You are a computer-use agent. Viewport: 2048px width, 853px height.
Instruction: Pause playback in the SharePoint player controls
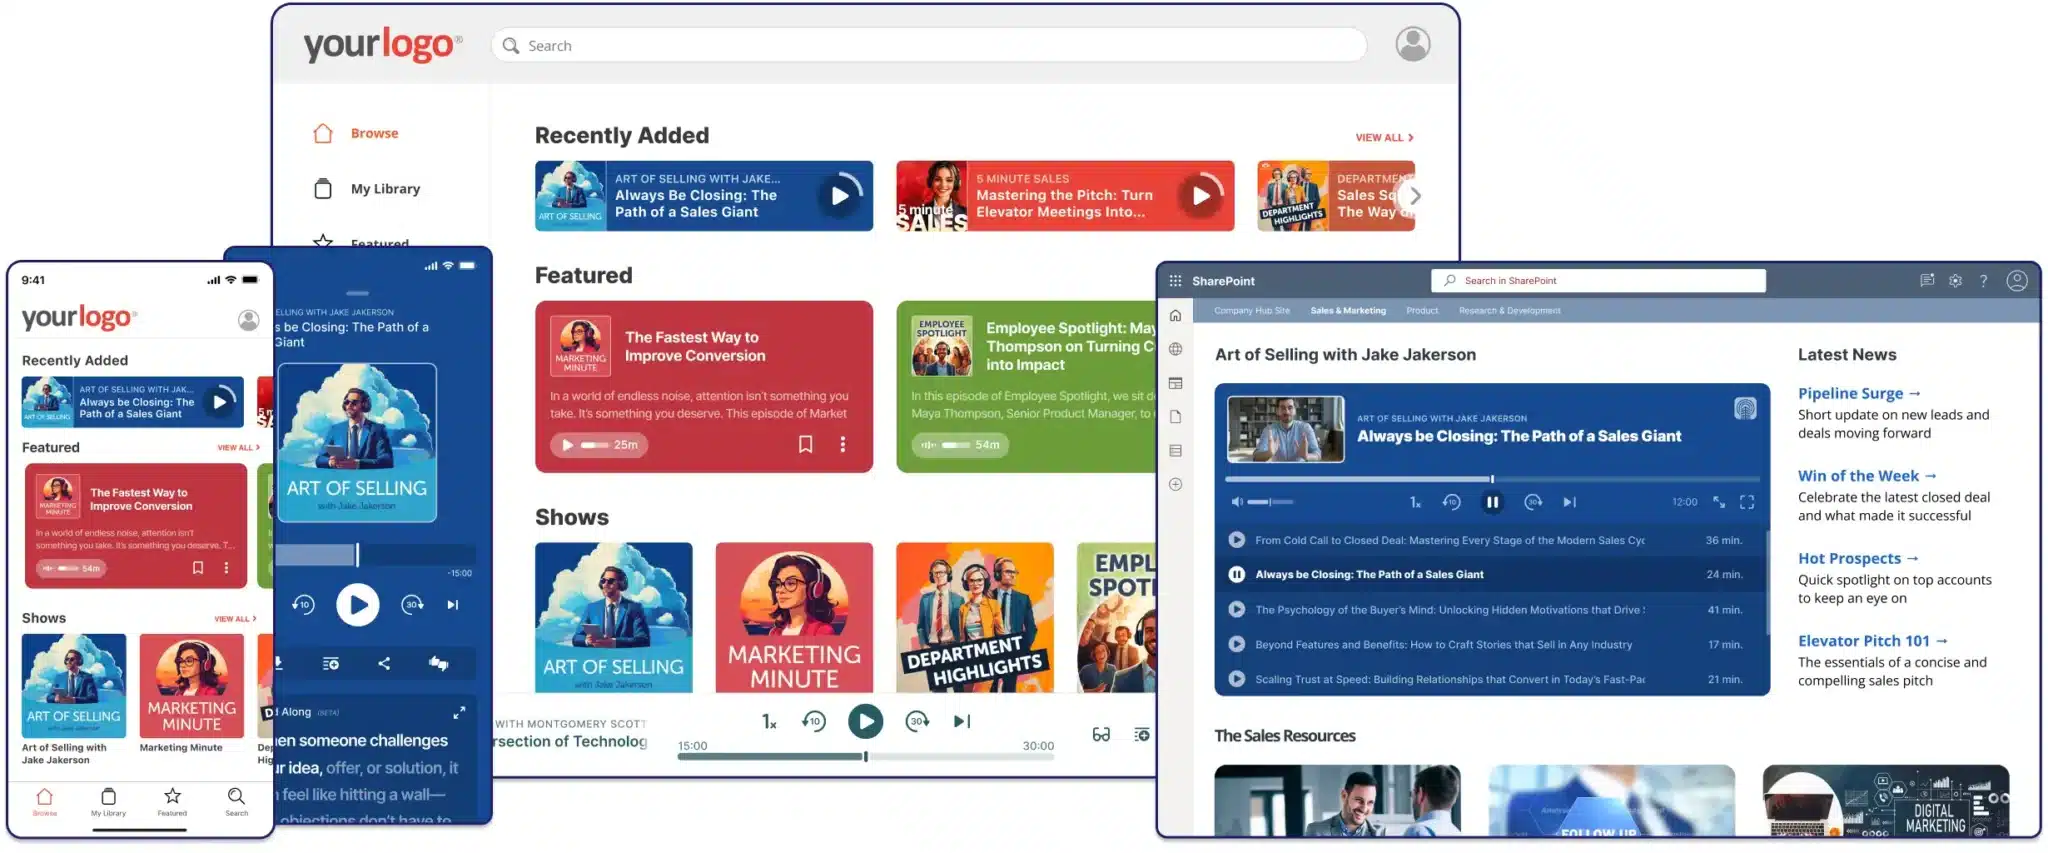tap(1492, 502)
